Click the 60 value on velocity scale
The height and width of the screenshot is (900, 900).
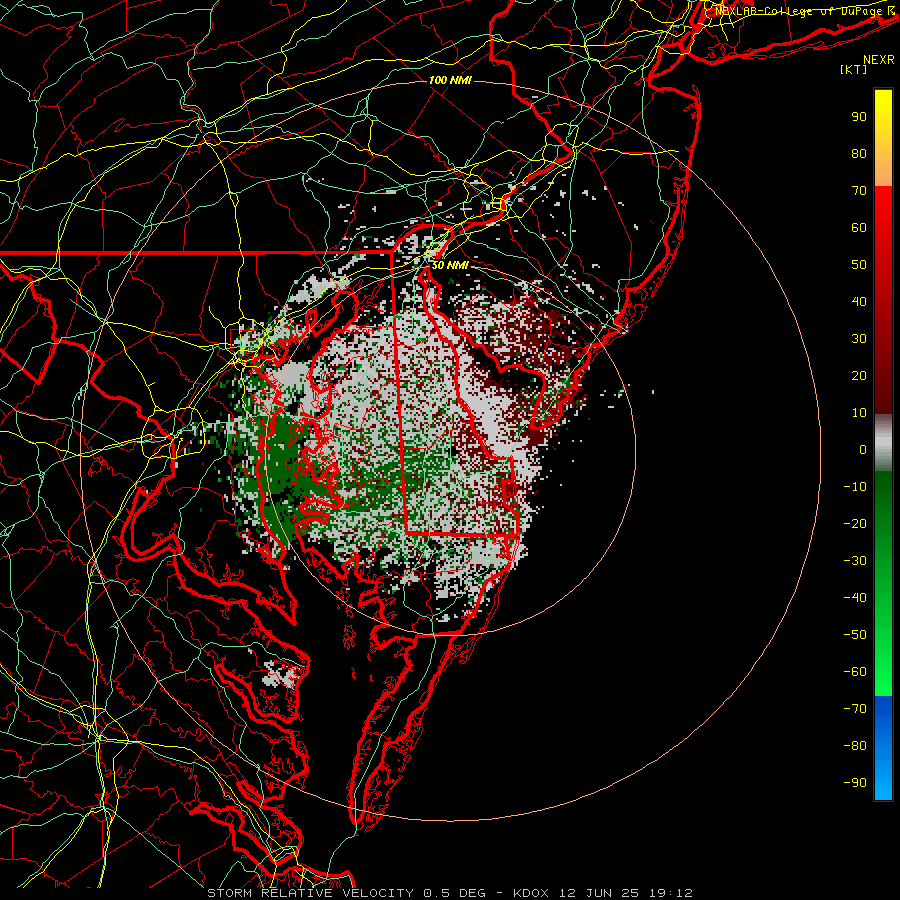point(859,227)
